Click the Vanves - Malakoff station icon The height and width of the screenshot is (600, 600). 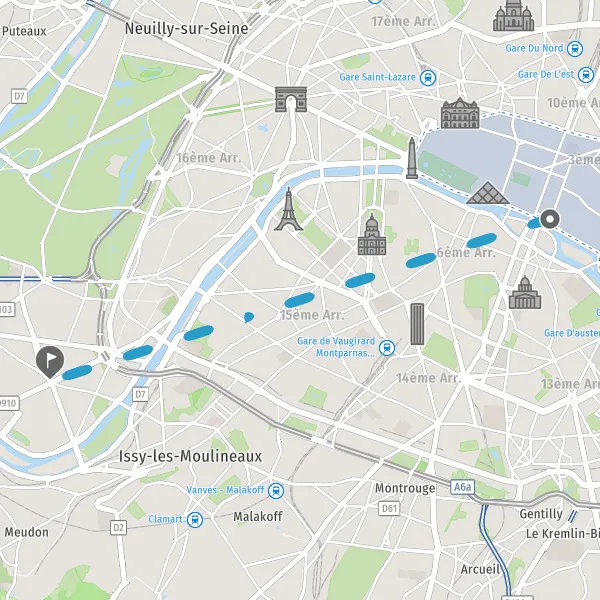[x=276, y=491]
